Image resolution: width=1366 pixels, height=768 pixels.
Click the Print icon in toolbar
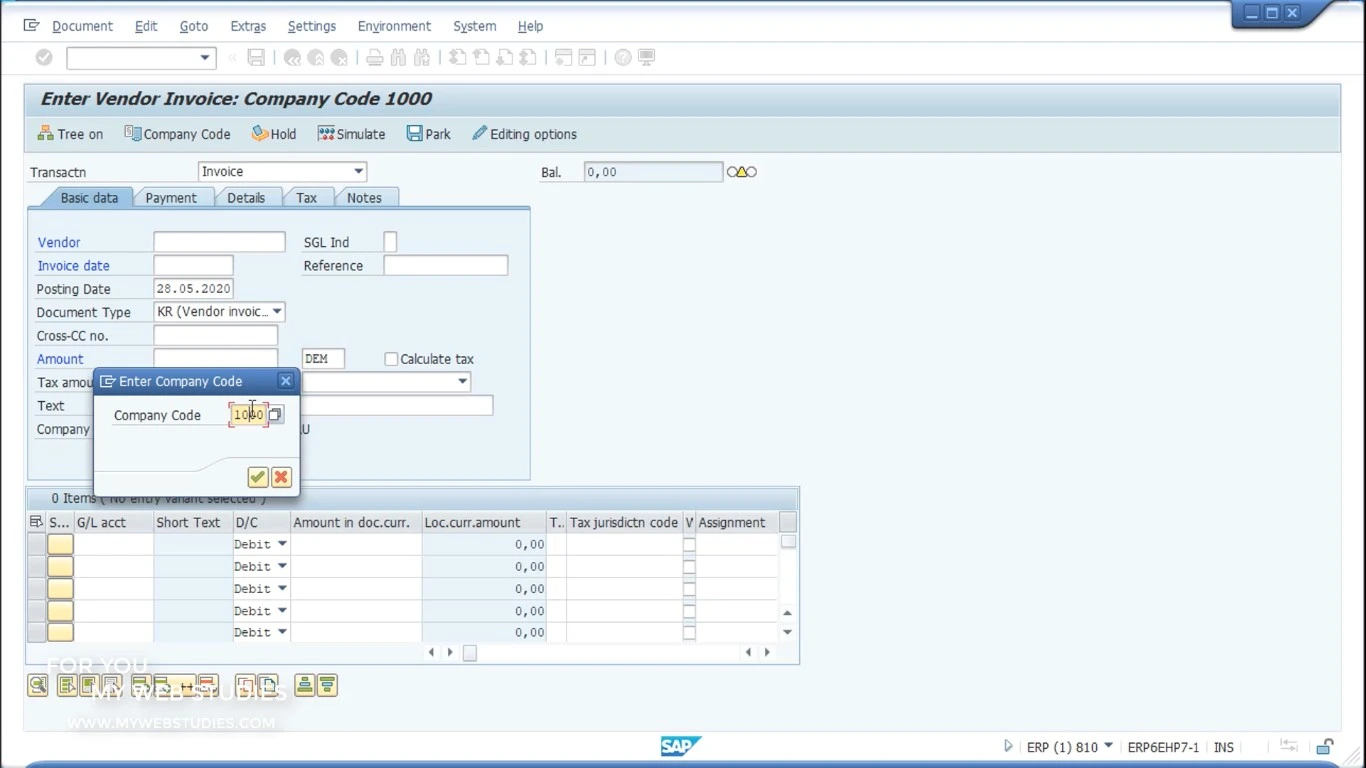pyautogui.click(x=375, y=58)
